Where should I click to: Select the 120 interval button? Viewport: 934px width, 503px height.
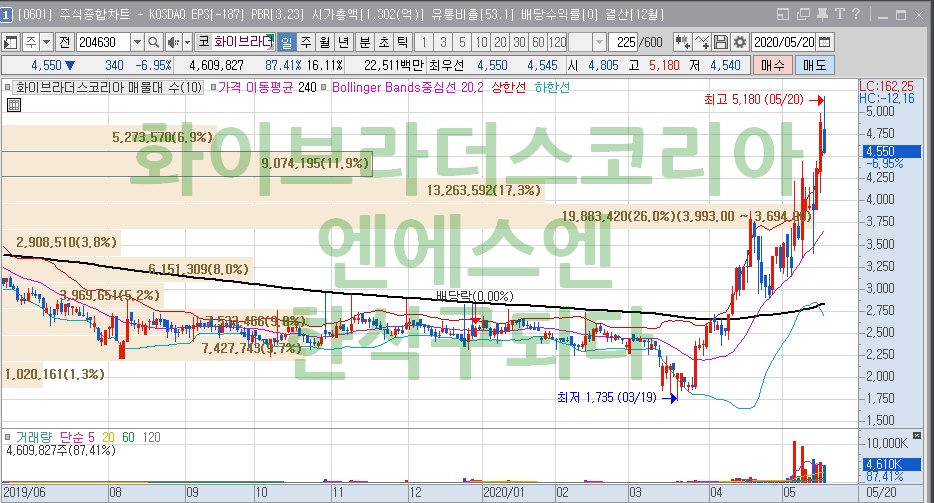pyautogui.click(x=557, y=42)
